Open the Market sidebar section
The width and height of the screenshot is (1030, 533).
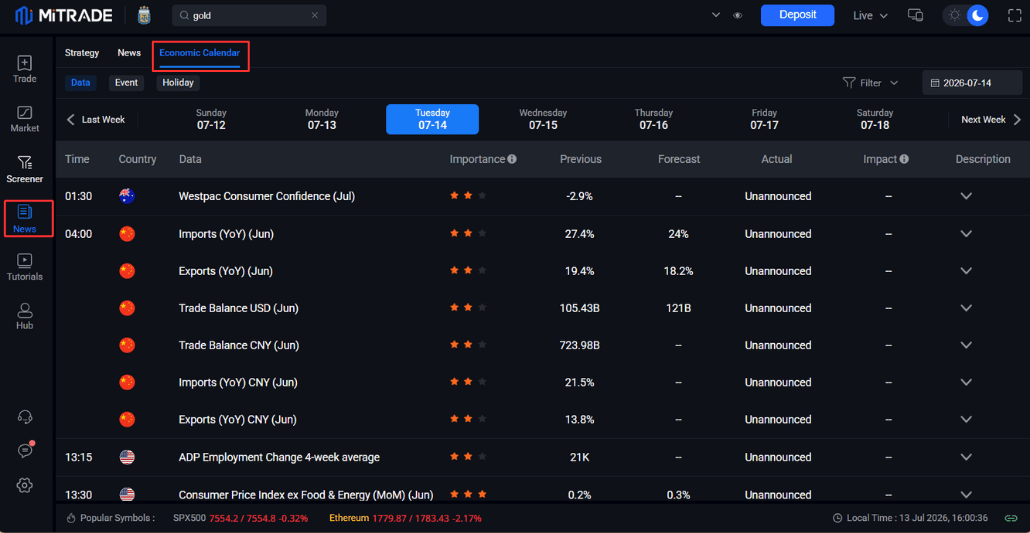[x=25, y=120]
